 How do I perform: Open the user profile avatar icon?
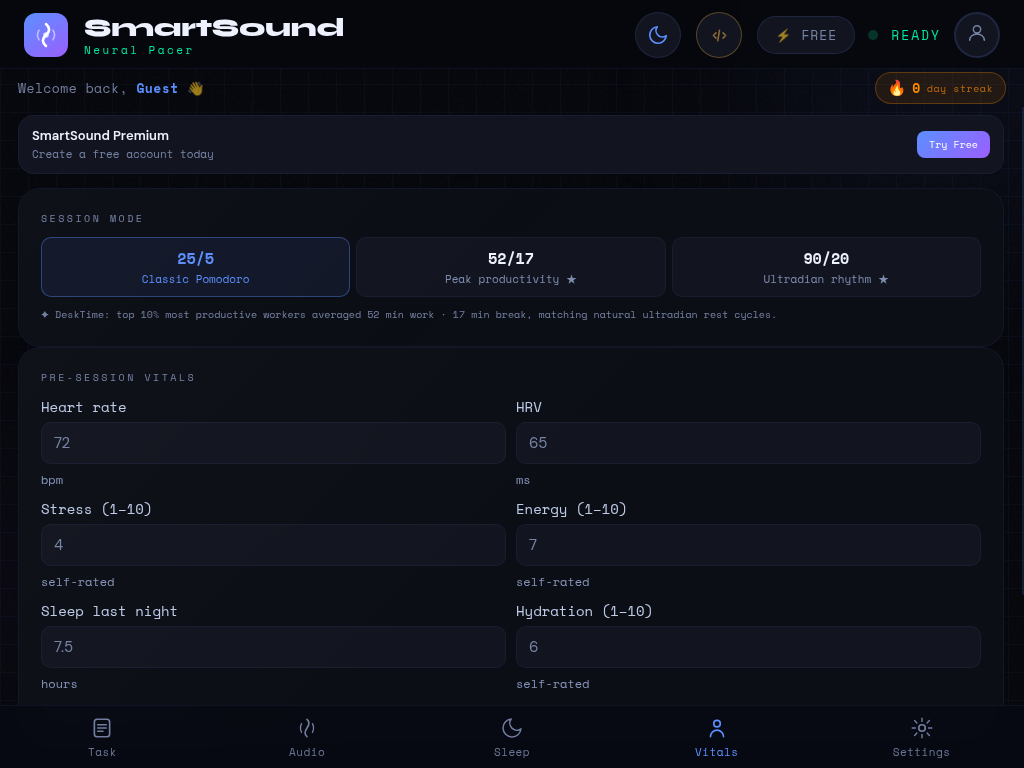(x=977, y=35)
